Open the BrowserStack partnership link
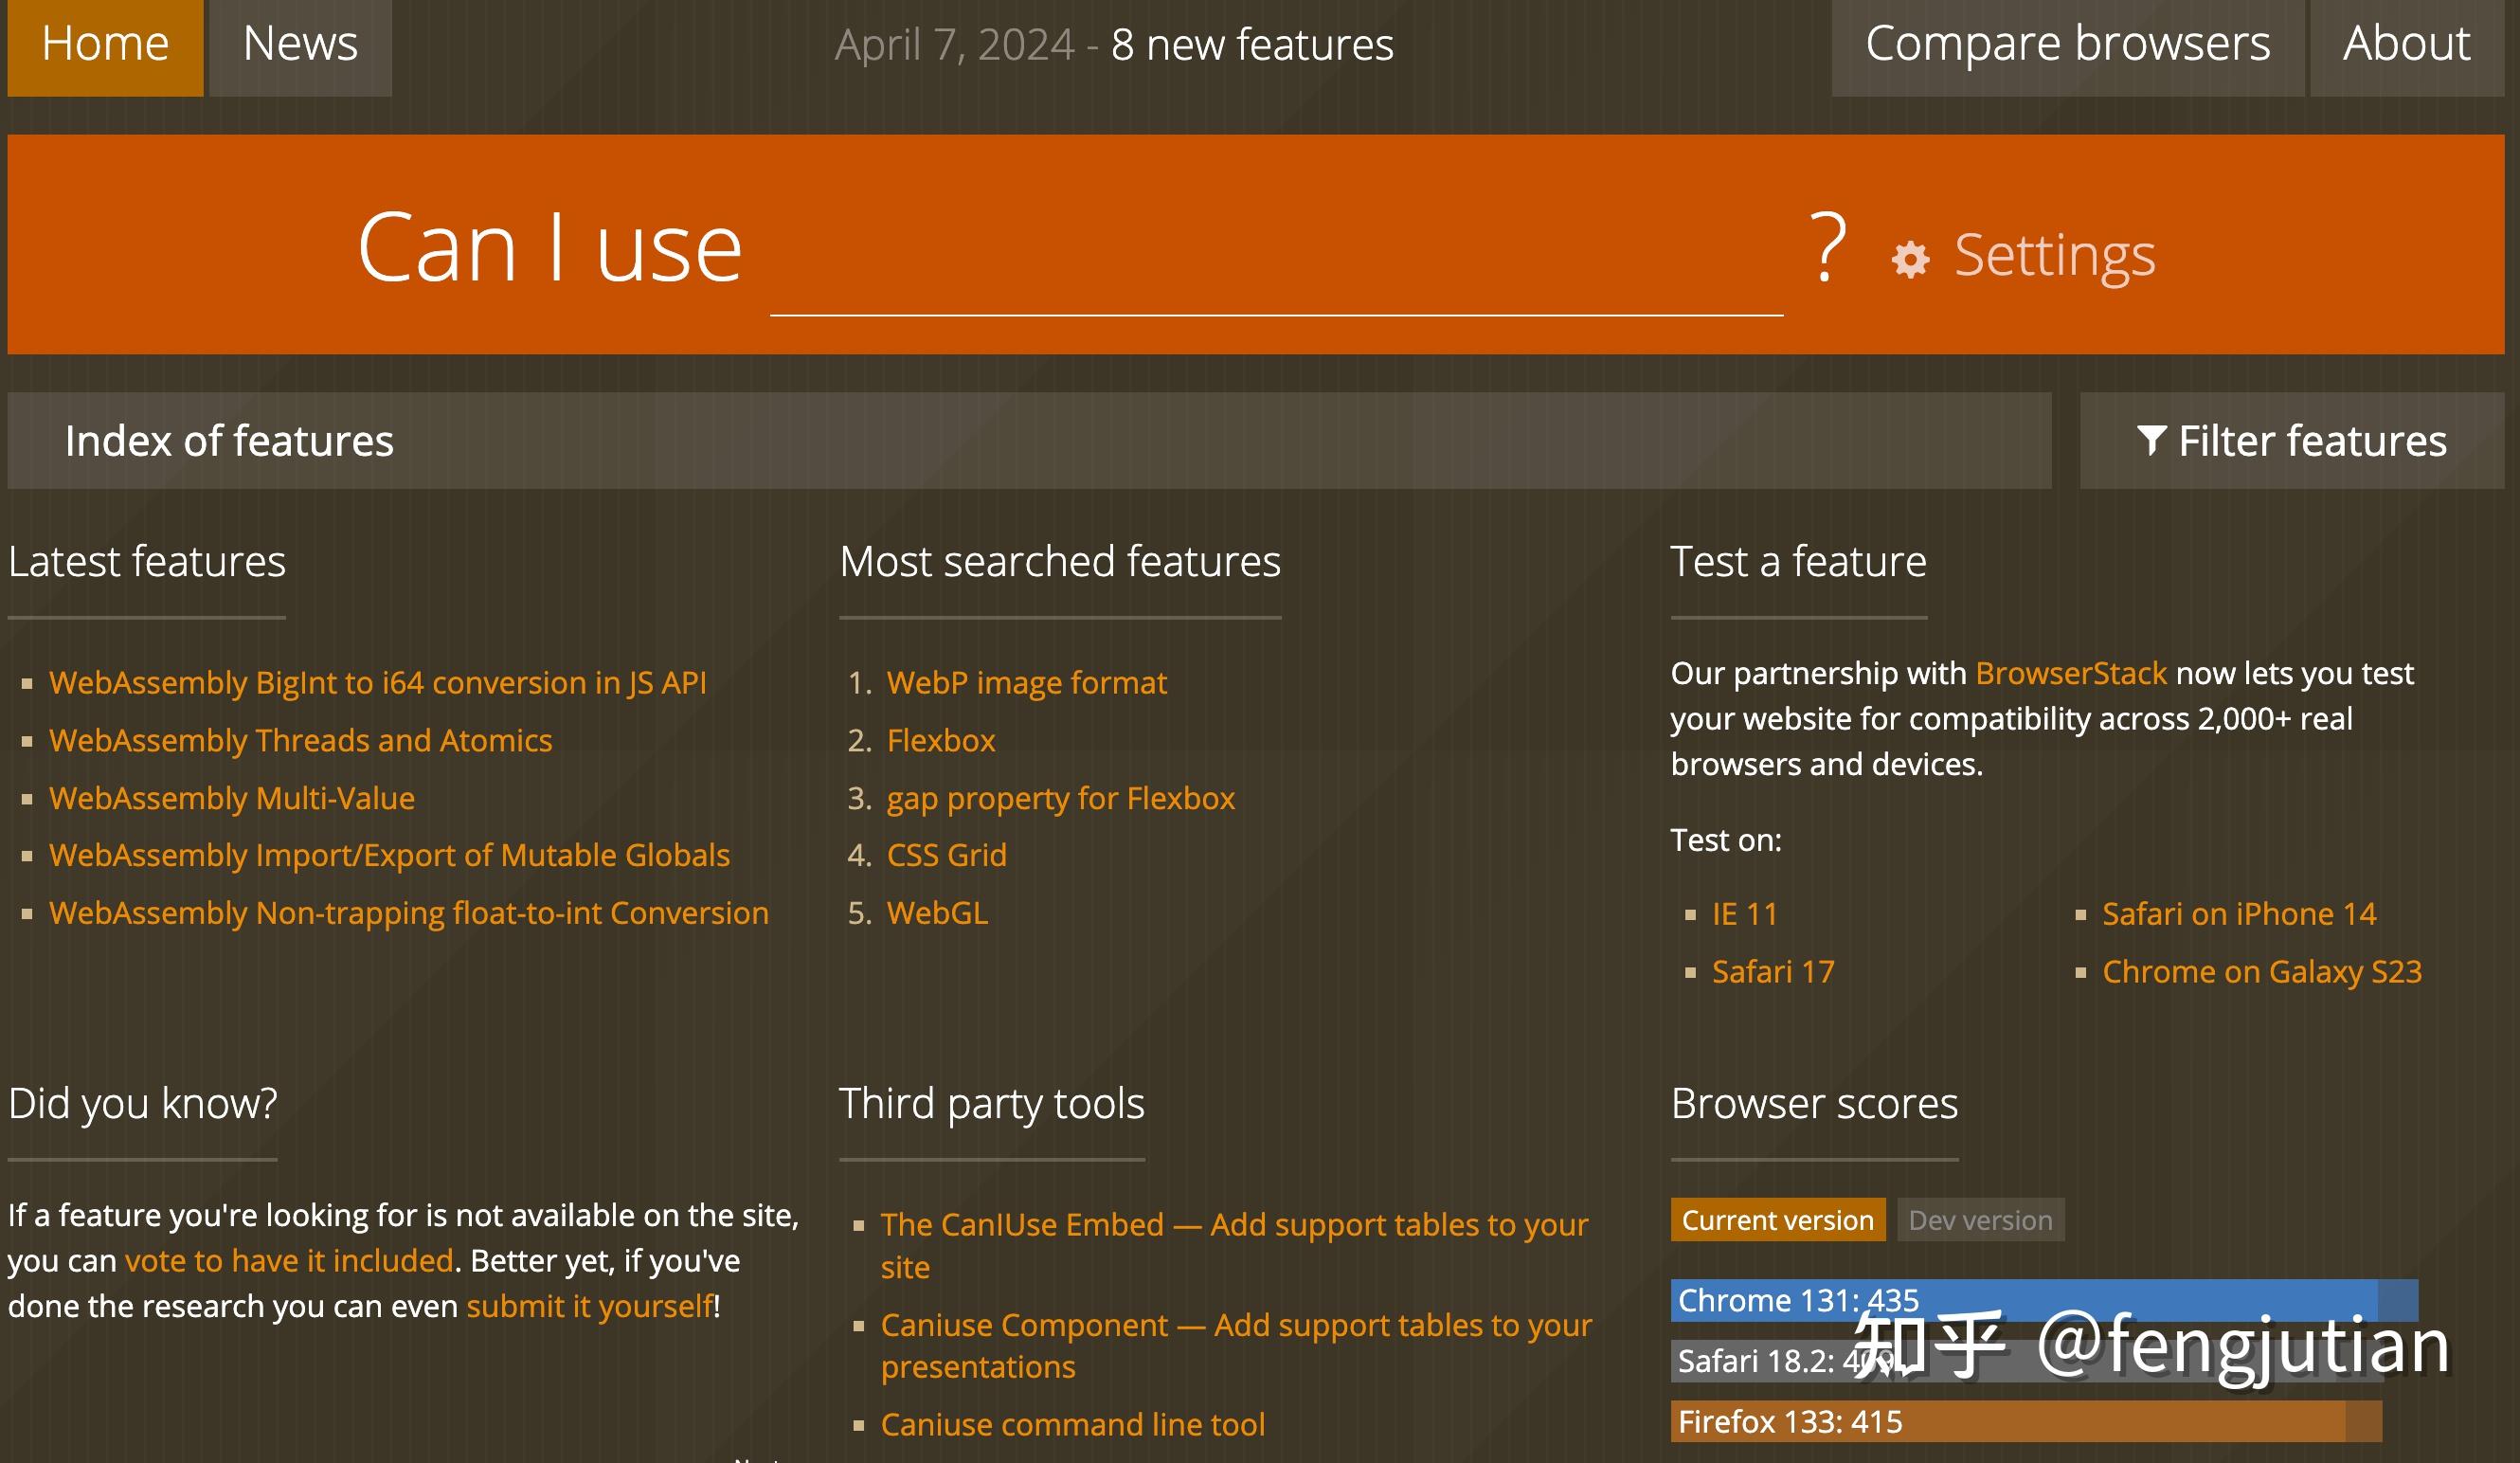Viewport: 2520px width, 1463px height. [x=2070, y=673]
